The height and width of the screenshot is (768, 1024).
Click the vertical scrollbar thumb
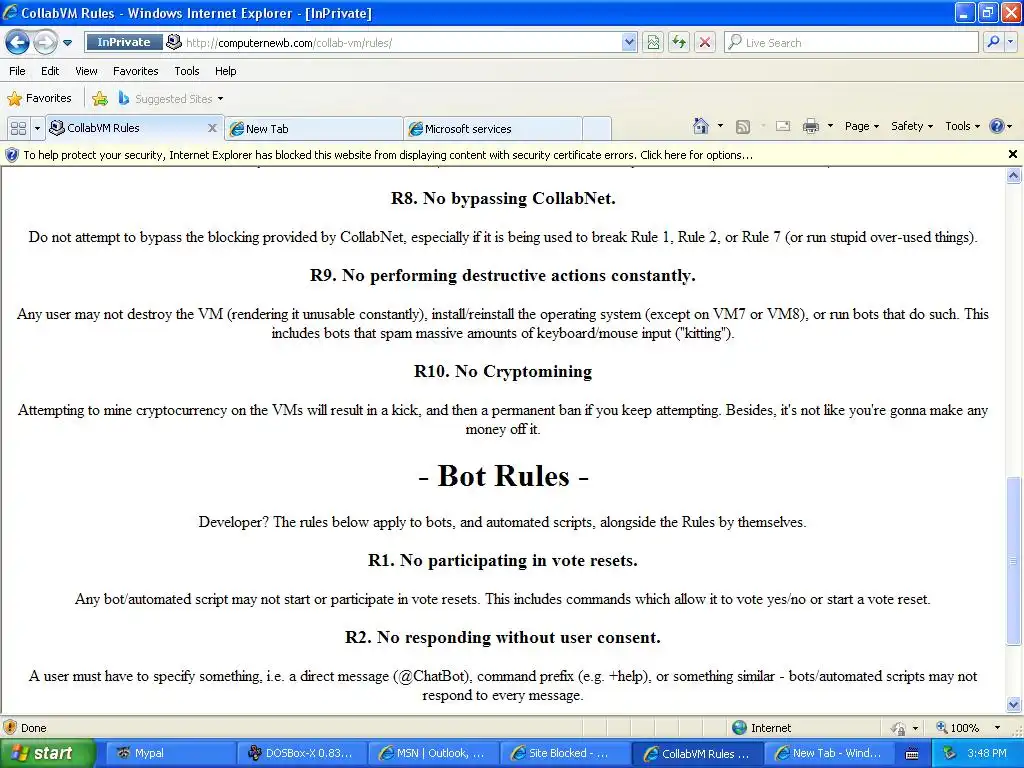[x=1014, y=561]
